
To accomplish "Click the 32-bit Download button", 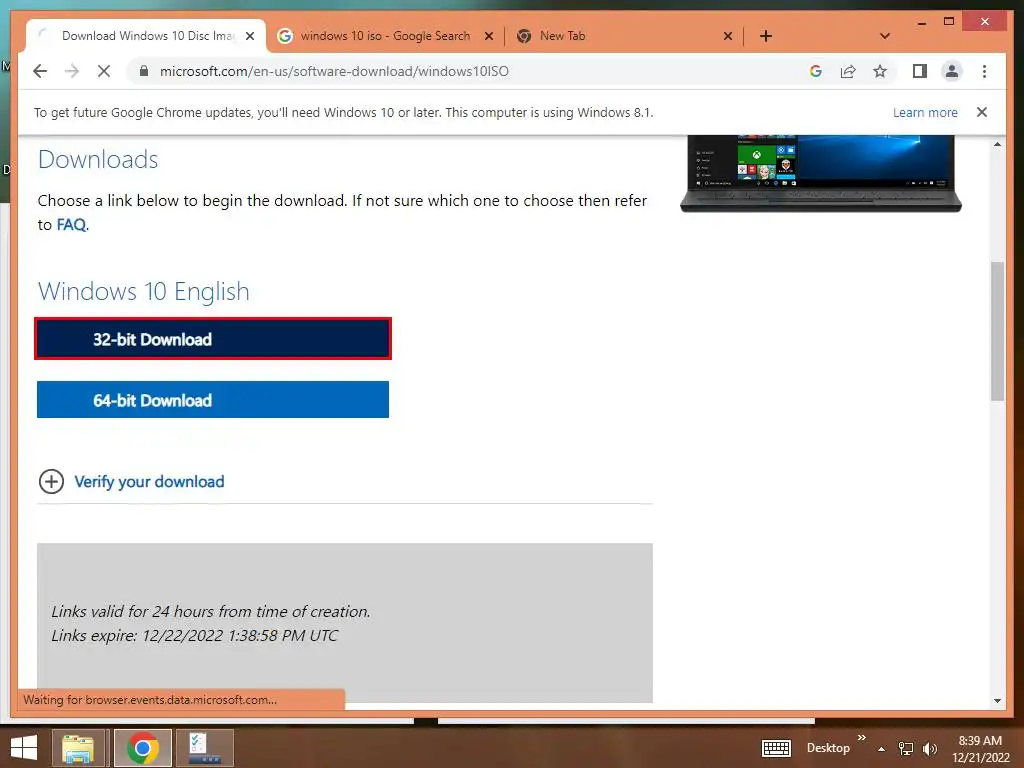I will tap(213, 338).
